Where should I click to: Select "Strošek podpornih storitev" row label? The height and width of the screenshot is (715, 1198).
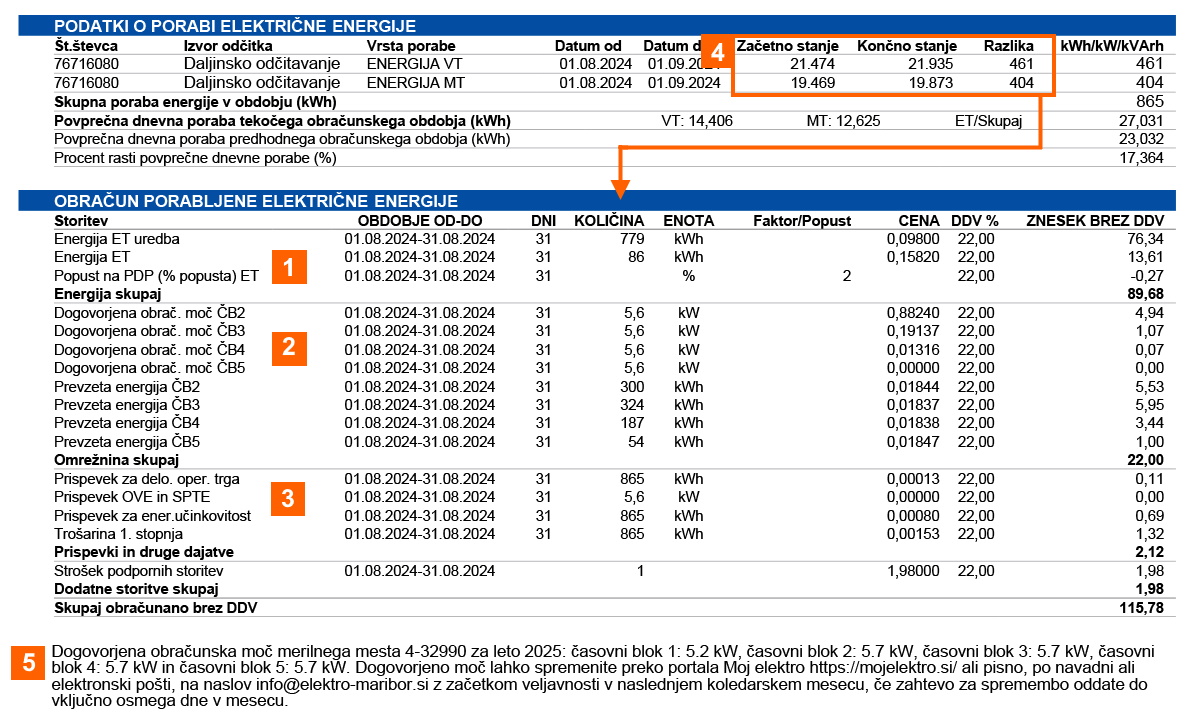coord(139,571)
